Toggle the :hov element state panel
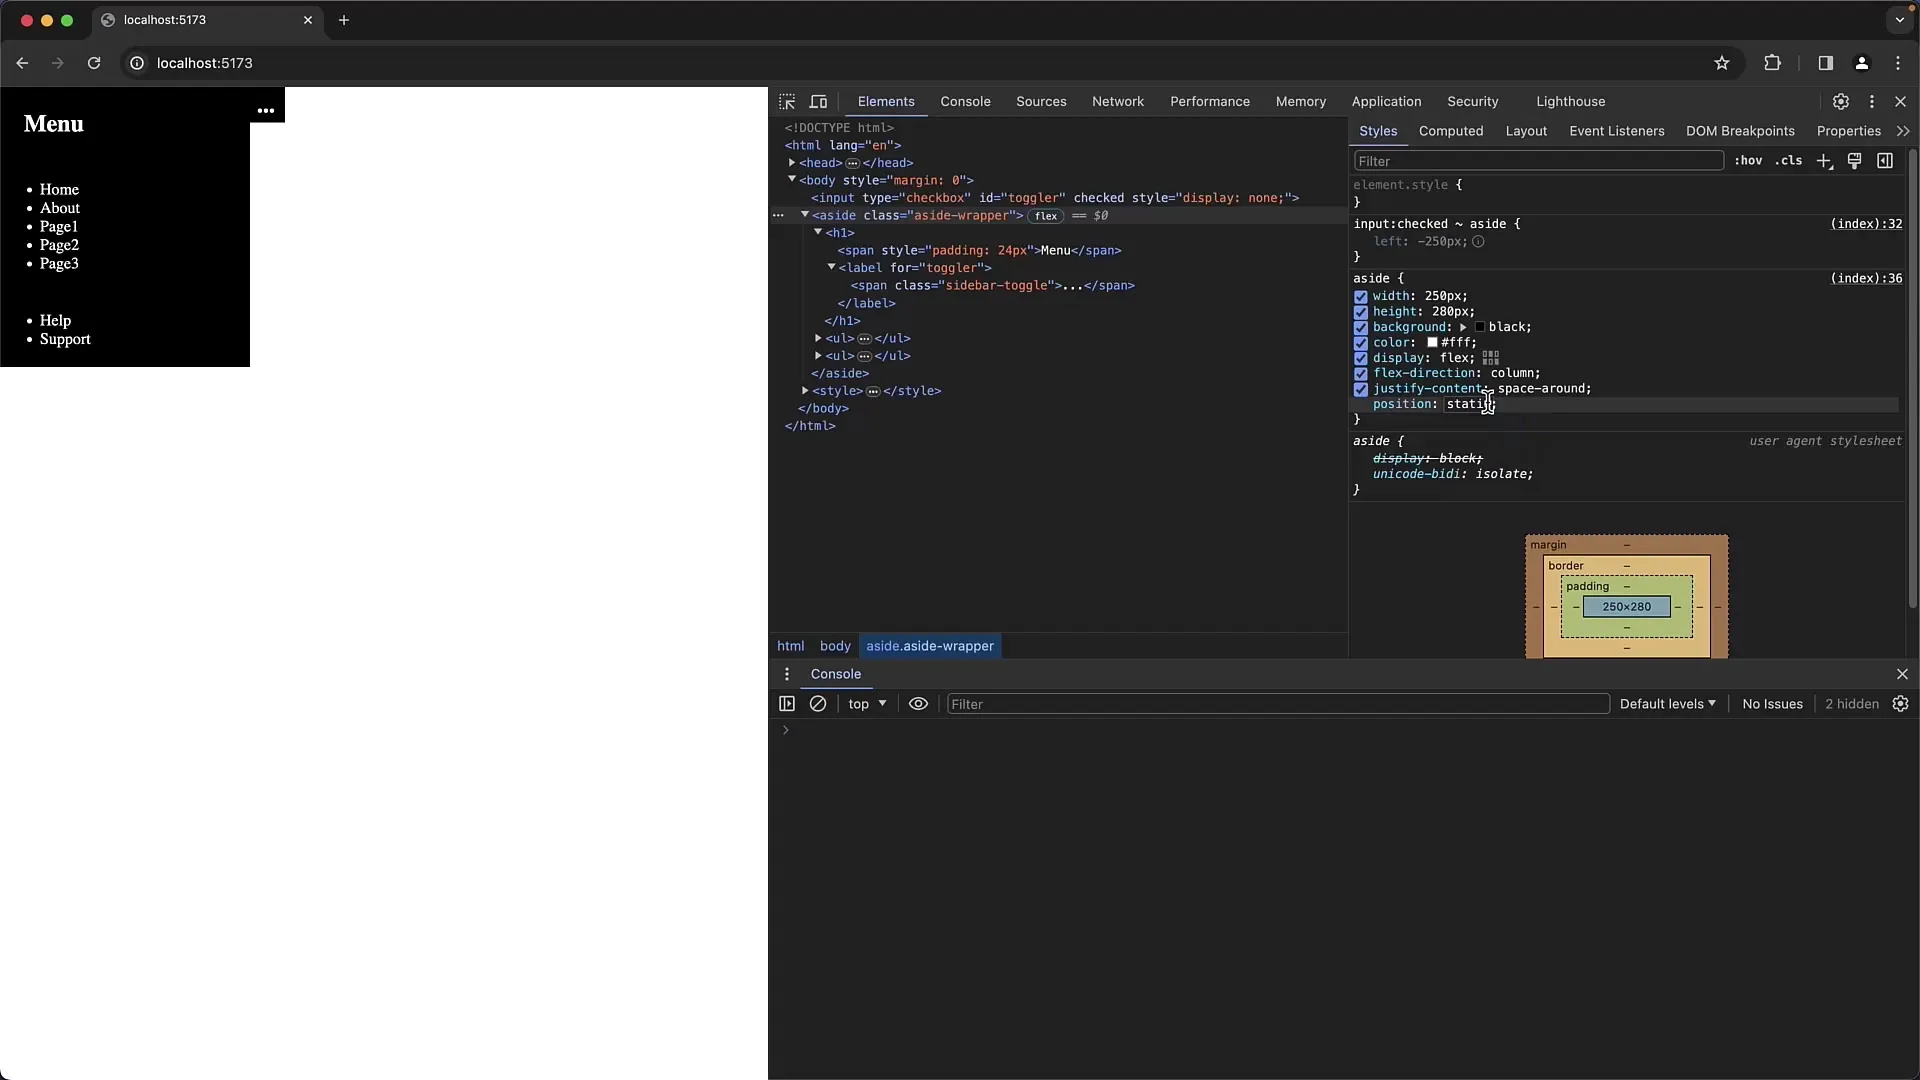Viewport: 1920px width, 1080px height. click(1748, 161)
